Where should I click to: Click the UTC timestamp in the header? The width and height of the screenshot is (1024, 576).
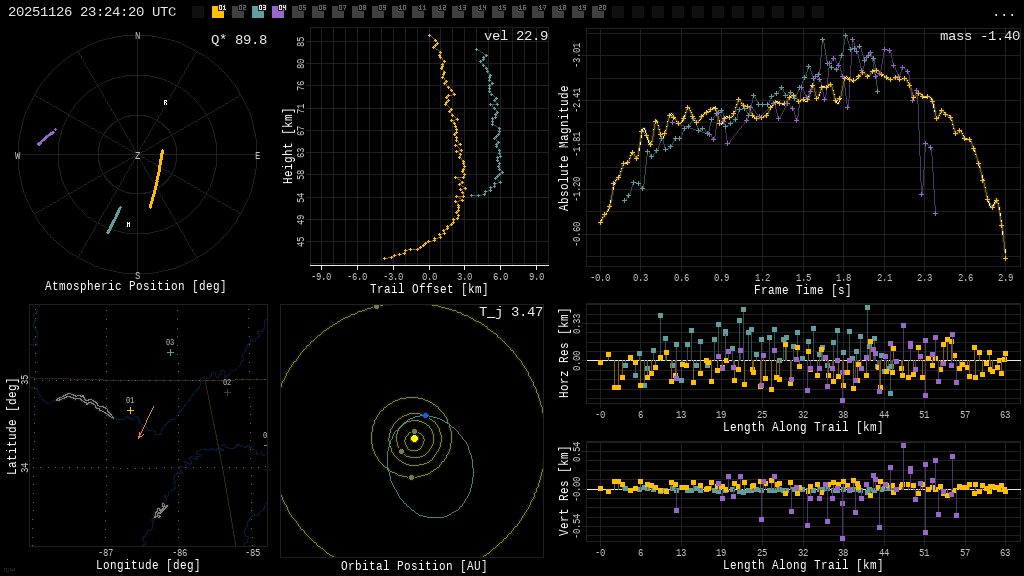coord(92,12)
